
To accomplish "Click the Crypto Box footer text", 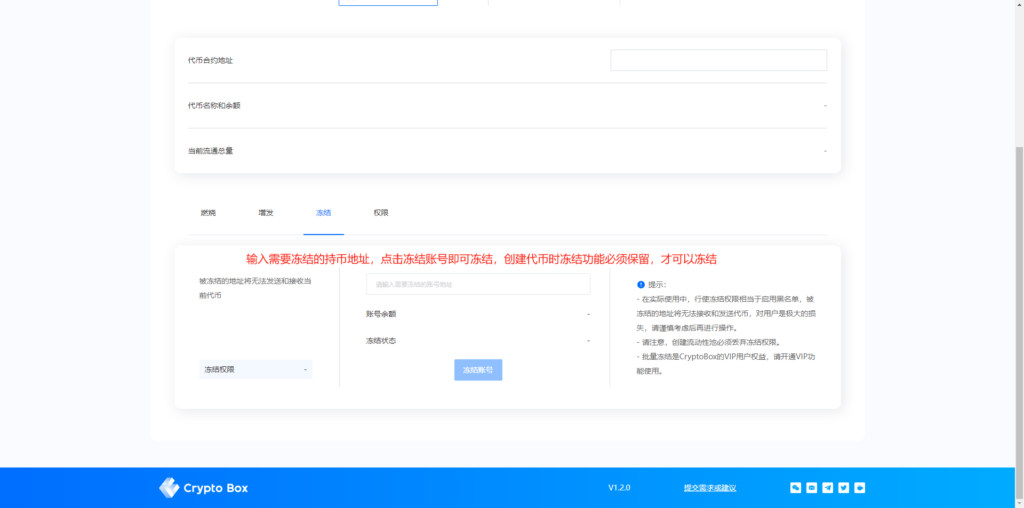I will click(216, 488).
